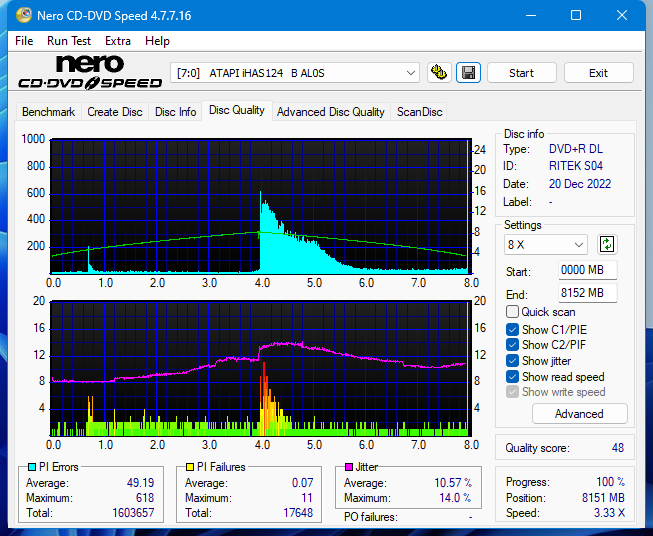Viewport: 653px width, 536px height.
Task: Open the Extra menu
Action: [x=118, y=41]
